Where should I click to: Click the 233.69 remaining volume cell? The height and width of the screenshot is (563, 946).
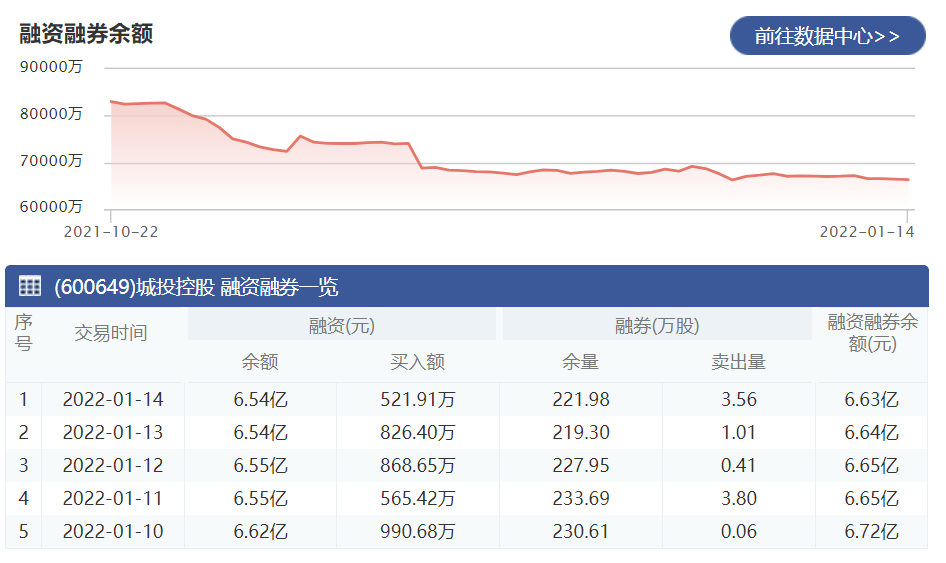[581, 498]
